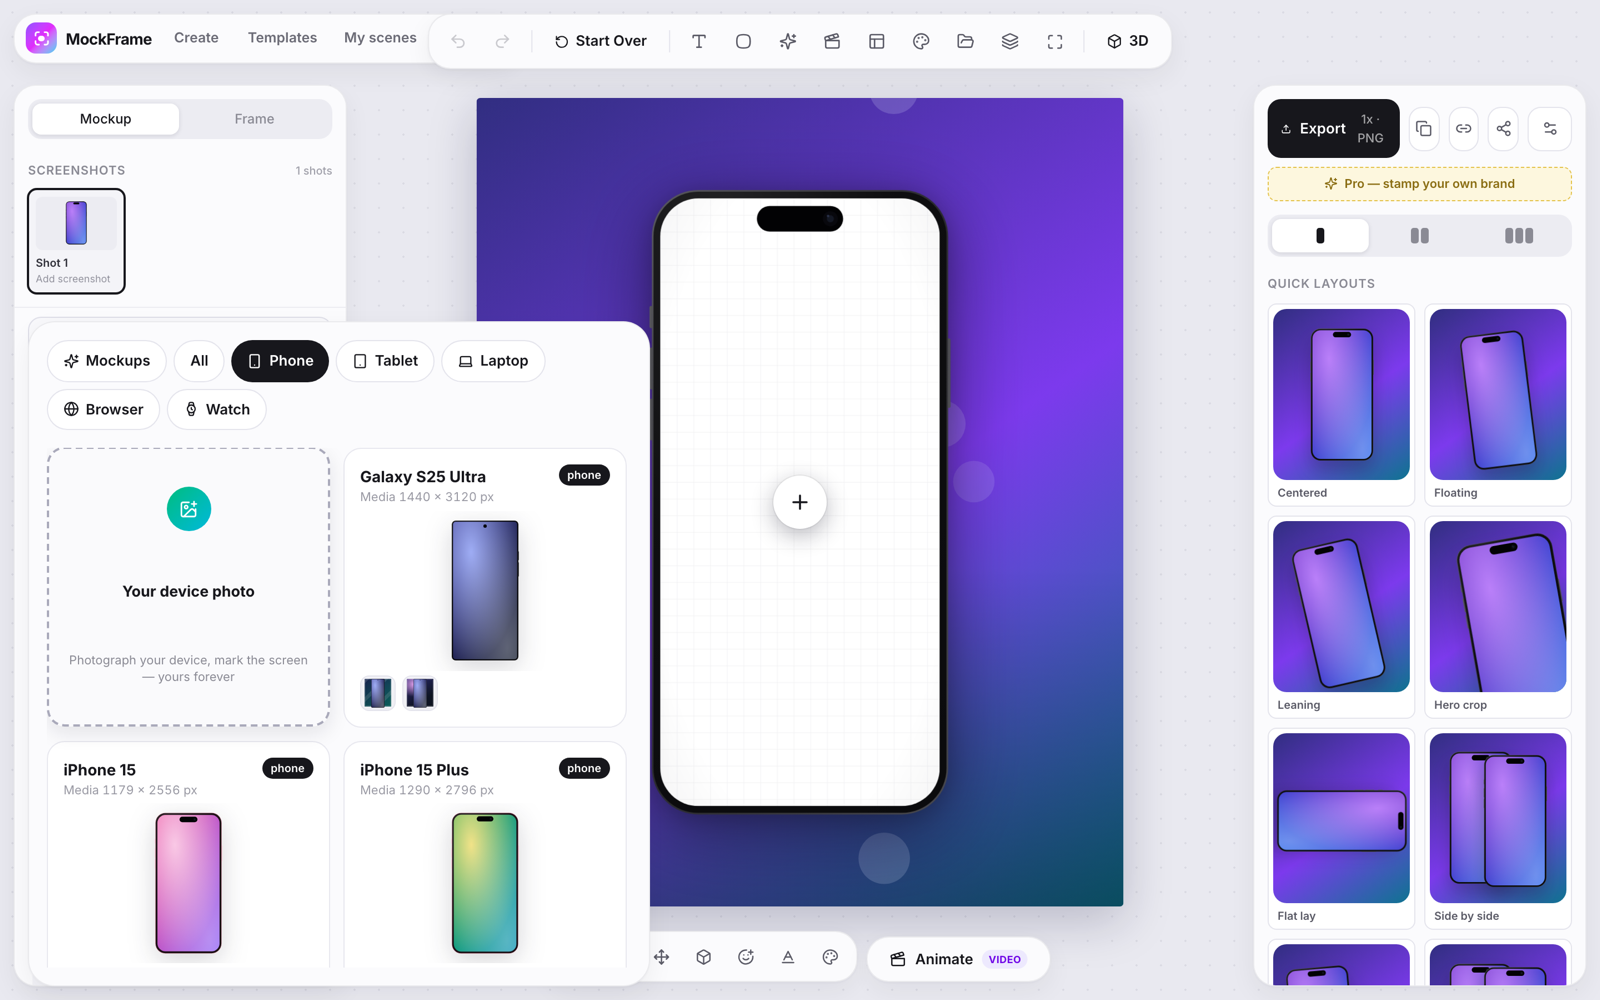Apply the Hero crop quick layout

tap(1498, 617)
